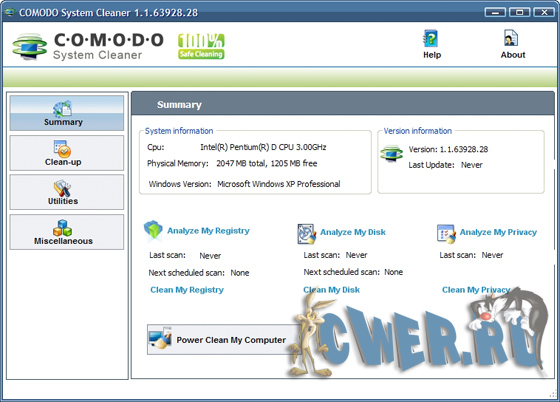Click the Analyze My Disk icon

pos(306,234)
